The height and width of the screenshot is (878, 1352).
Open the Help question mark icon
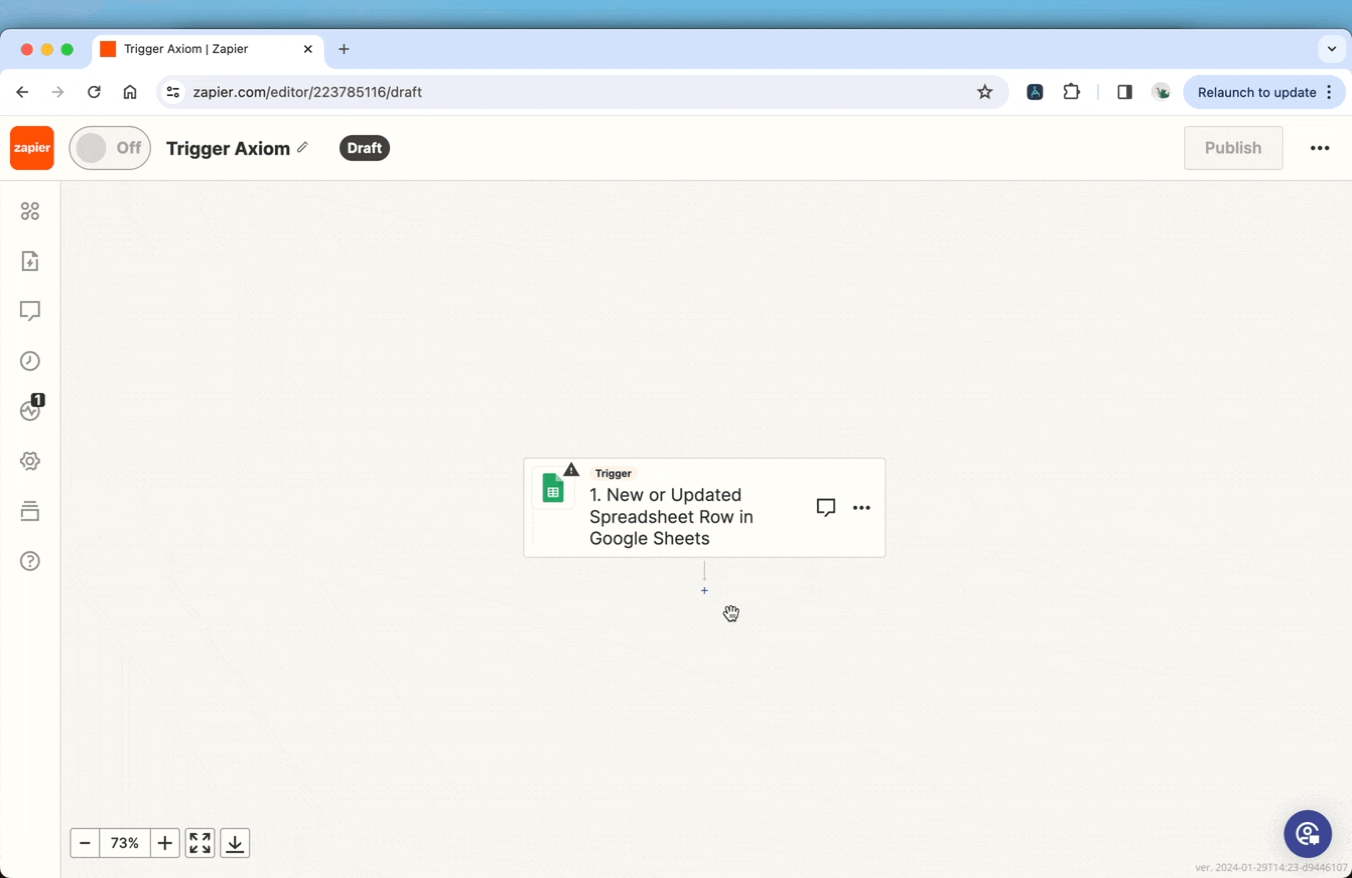pyautogui.click(x=30, y=561)
